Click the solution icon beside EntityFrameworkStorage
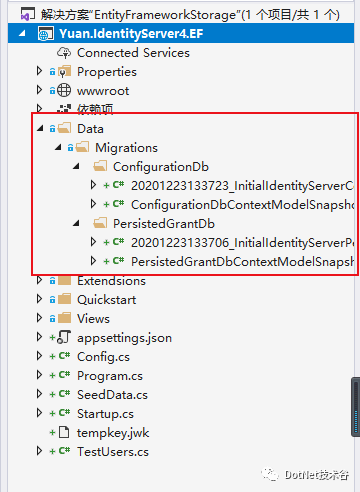Screen dimensions: 360x492 [x=27, y=15]
